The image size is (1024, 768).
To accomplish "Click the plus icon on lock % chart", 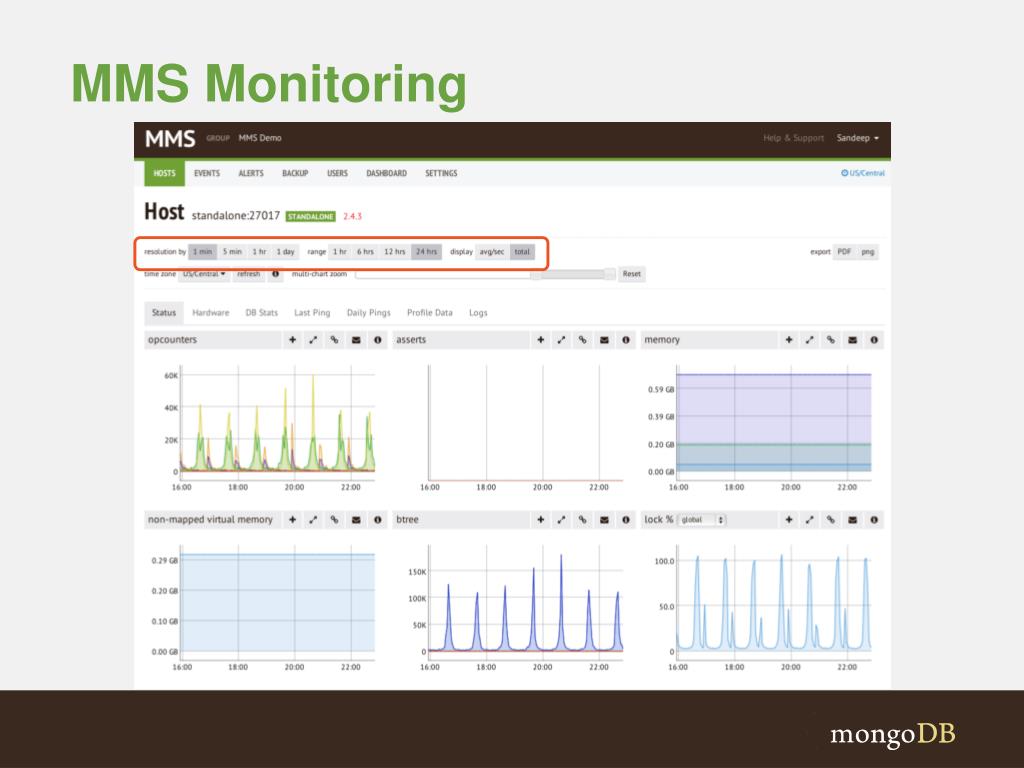I will click(789, 520).
